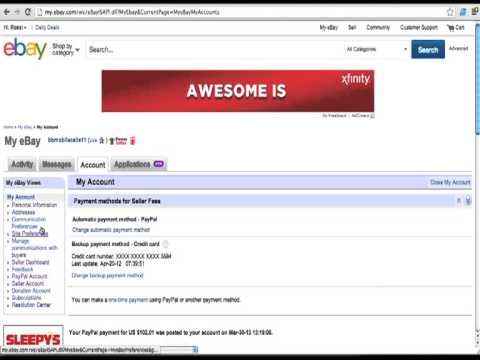Click the Home breadcrumb link
480x360 pixels.
[x=9, y=127]
